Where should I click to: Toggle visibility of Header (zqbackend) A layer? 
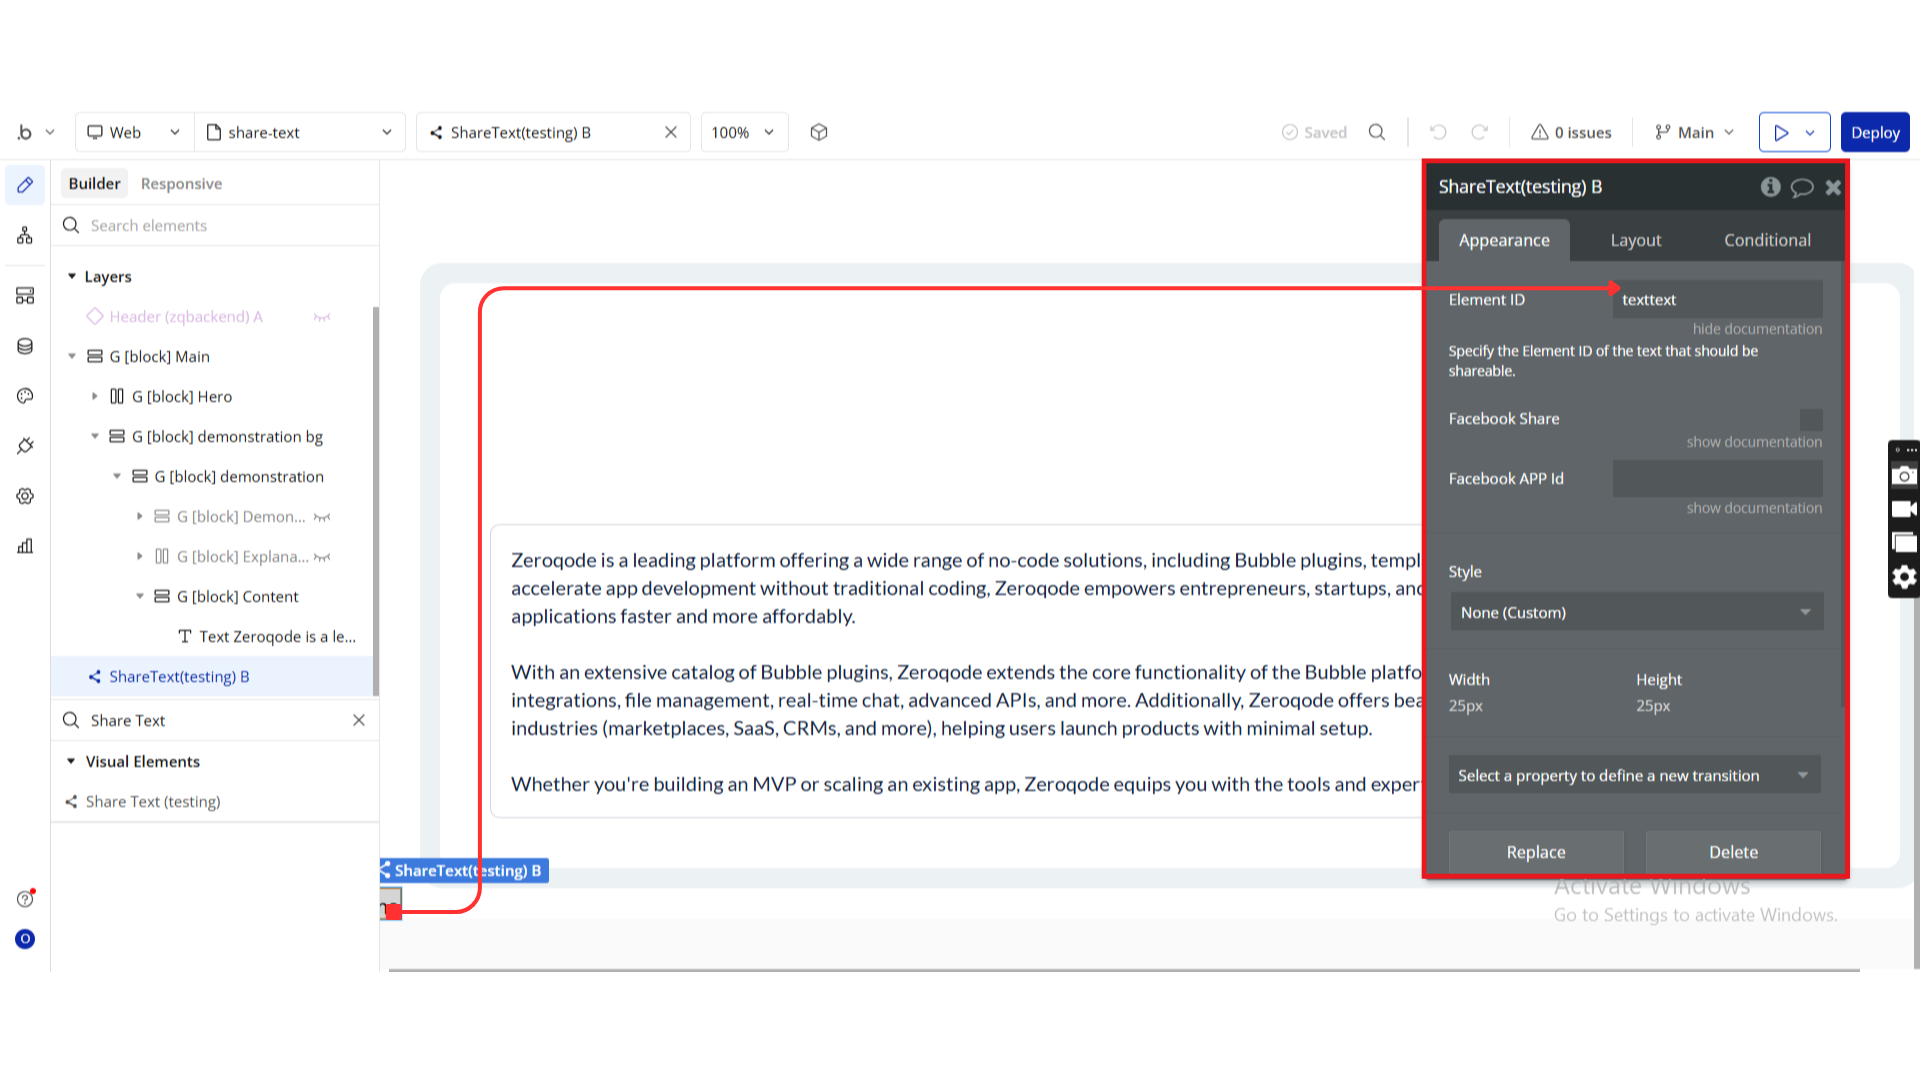click(x=322, y=317)
